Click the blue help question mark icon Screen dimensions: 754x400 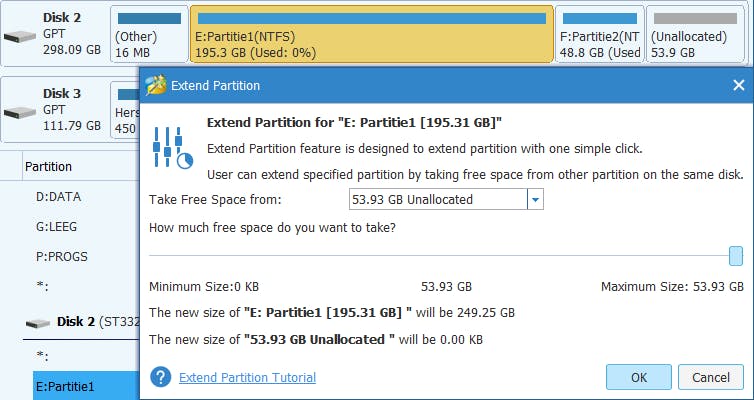160,377
